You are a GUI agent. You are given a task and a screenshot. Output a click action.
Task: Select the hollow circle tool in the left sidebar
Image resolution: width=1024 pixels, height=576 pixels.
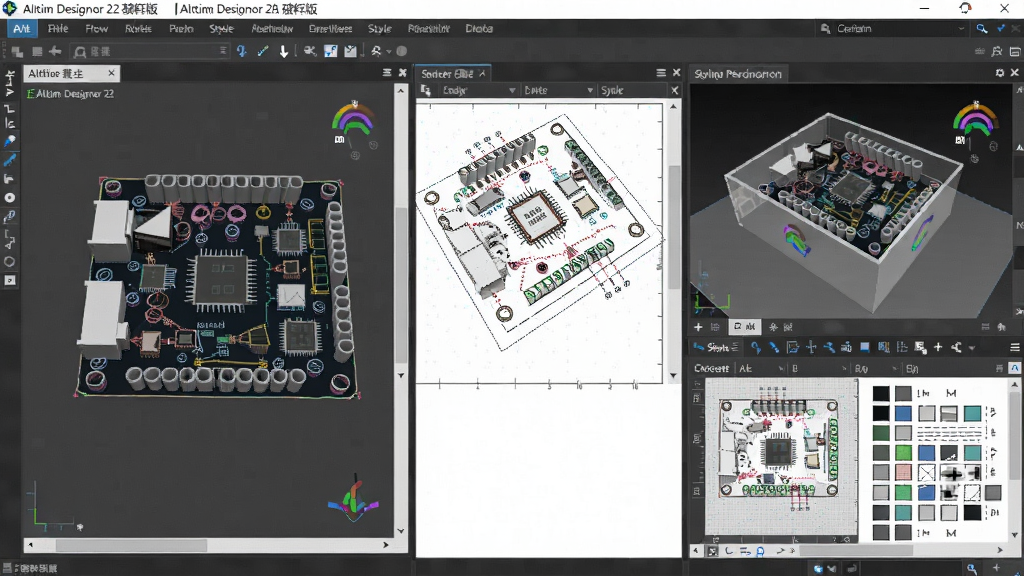(10, 262)
